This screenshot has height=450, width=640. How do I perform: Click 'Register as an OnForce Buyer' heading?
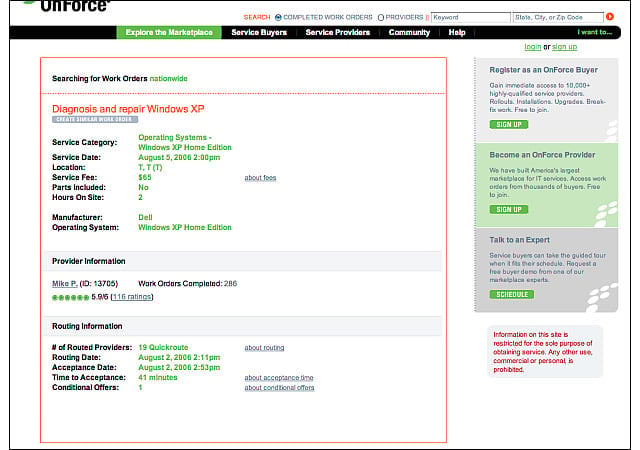(x=543, y=70)
